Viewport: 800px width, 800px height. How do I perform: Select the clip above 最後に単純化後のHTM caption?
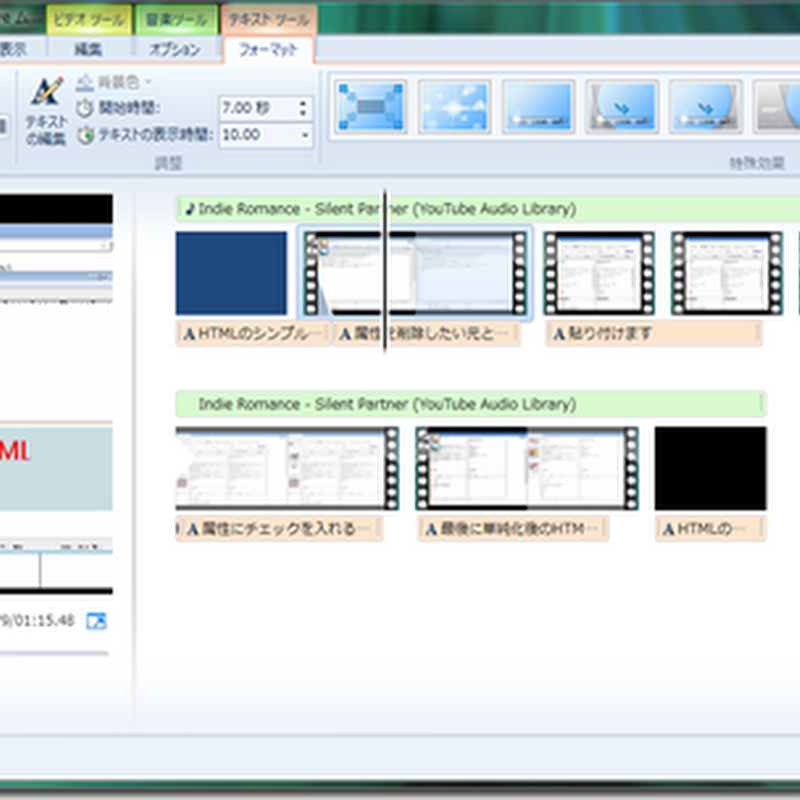click(x=527, y=468)
